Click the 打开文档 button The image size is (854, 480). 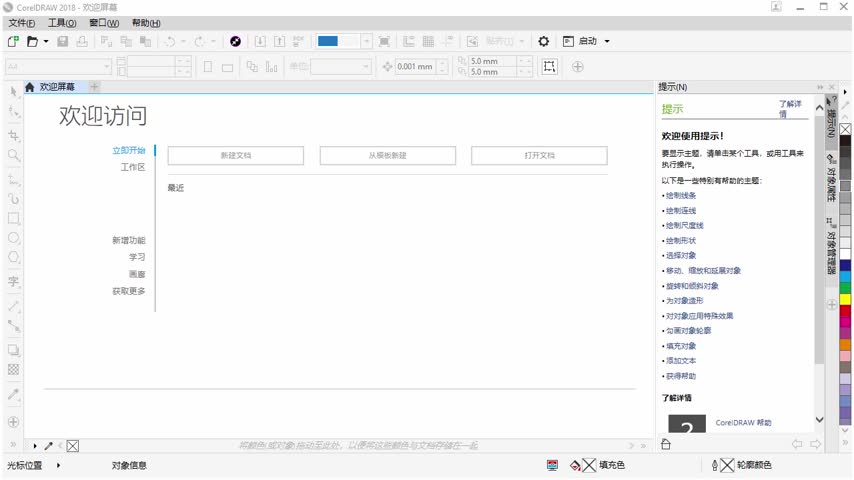pos(539,155)
